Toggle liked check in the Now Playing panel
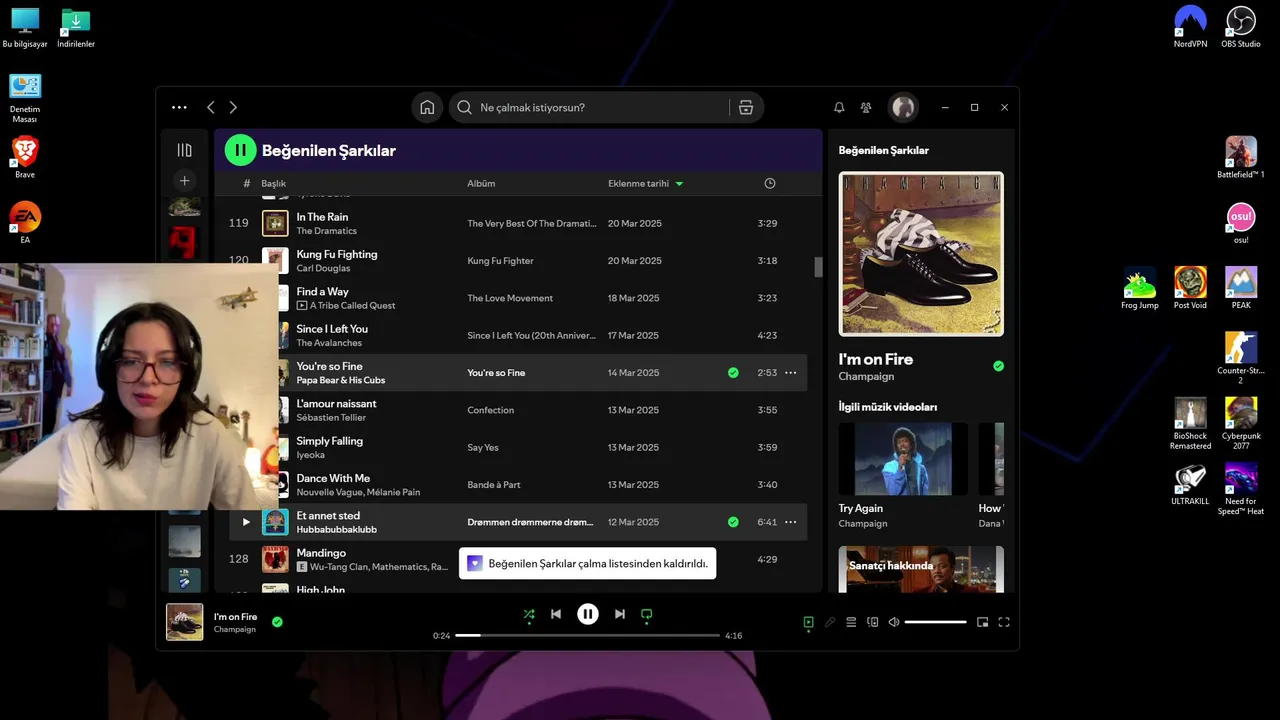The image size is (1280, 720). (998, 366)
